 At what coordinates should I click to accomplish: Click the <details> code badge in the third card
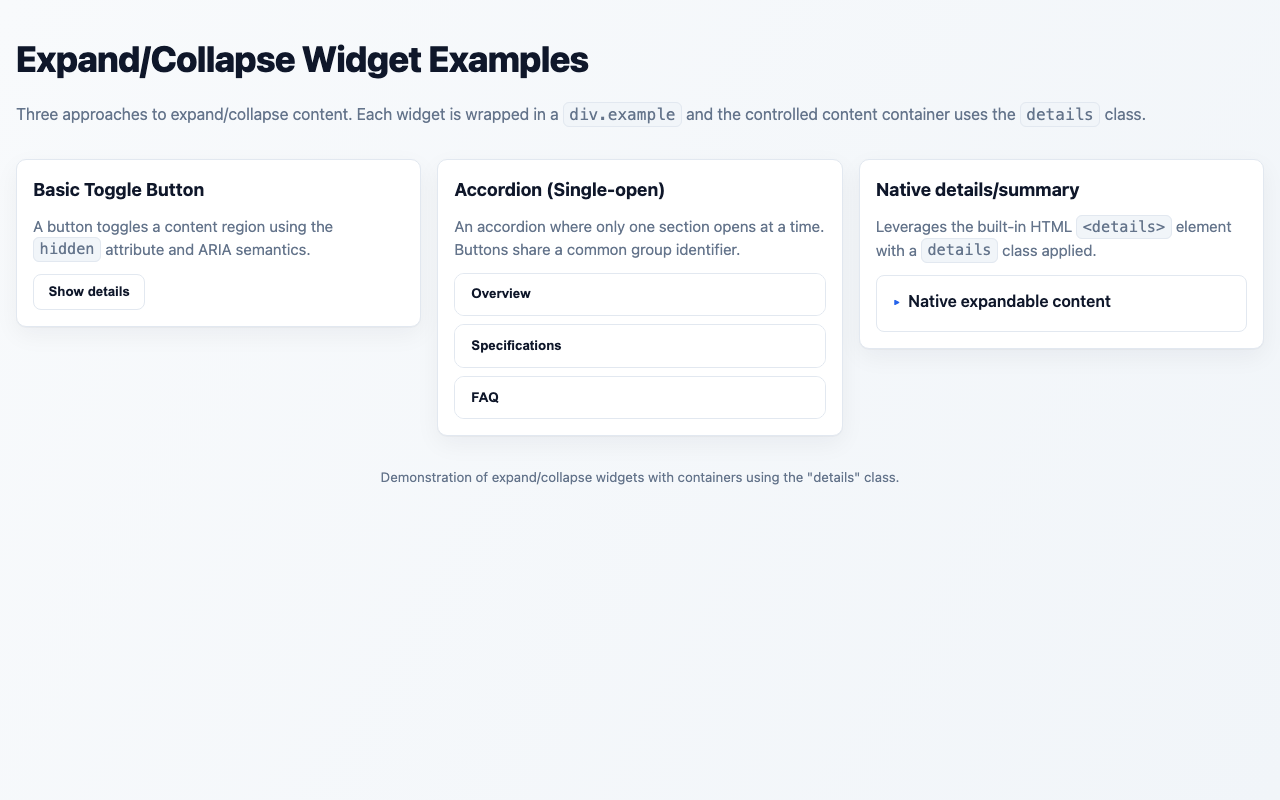point(1123,227)
